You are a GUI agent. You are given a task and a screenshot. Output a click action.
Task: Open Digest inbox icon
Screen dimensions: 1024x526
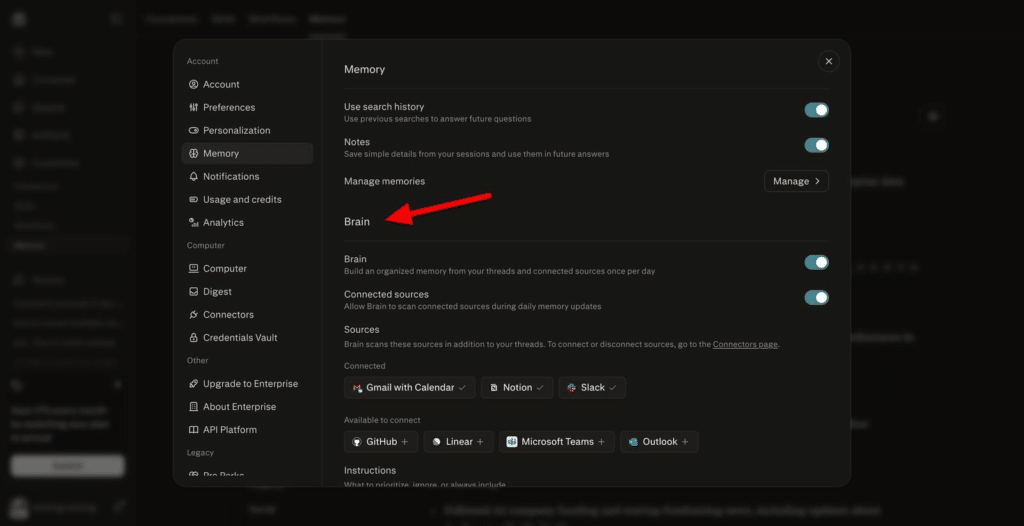pyautogui.click(x=193, y=291)
